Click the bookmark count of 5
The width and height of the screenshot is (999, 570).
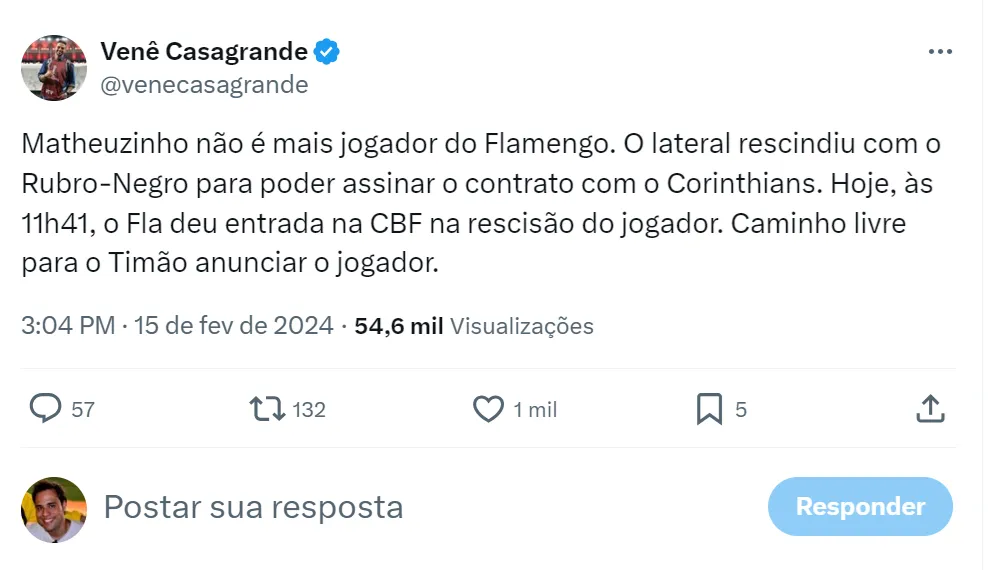[x=741, y=410]
